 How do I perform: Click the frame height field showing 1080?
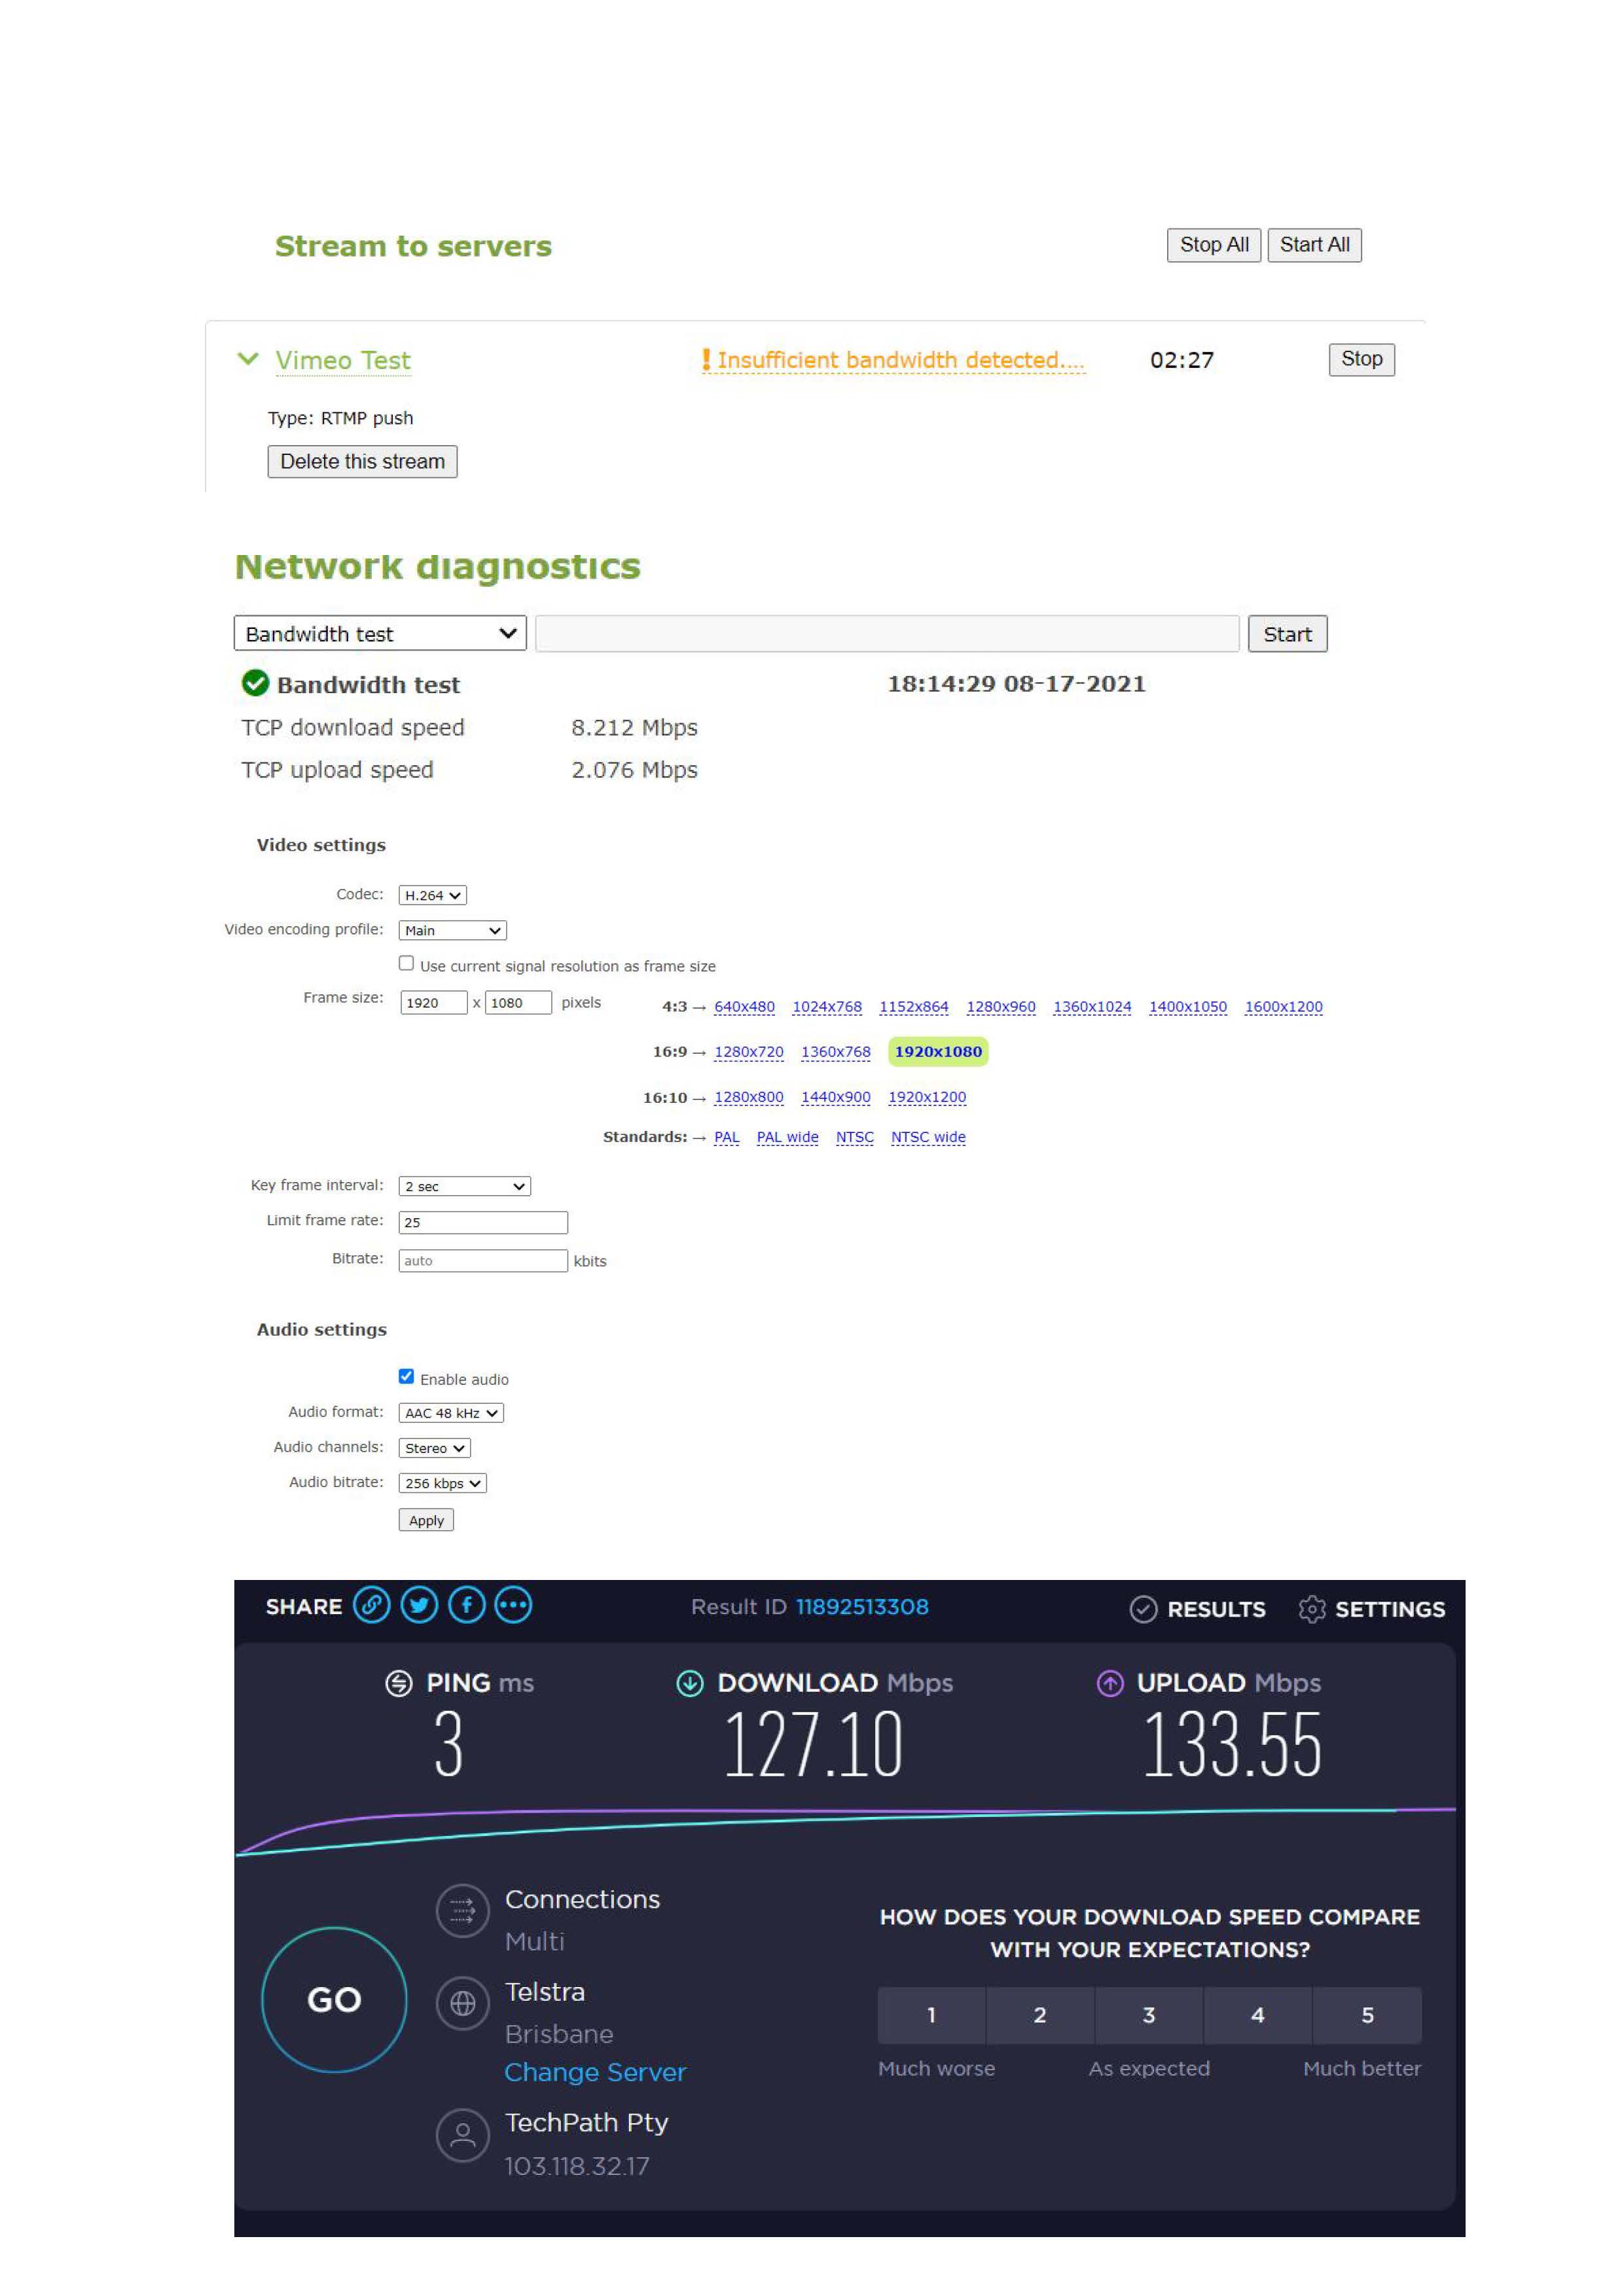pos(518,1003)
